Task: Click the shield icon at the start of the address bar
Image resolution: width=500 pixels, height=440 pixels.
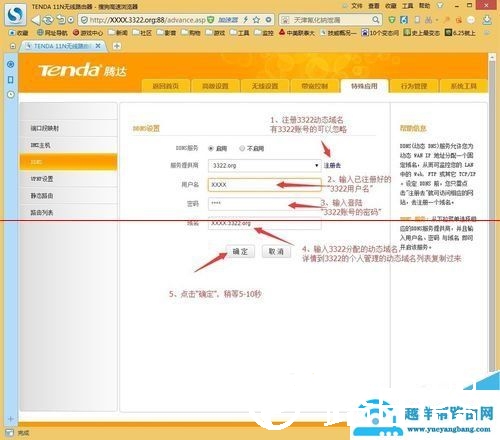Action: click(x=84, y=20)
